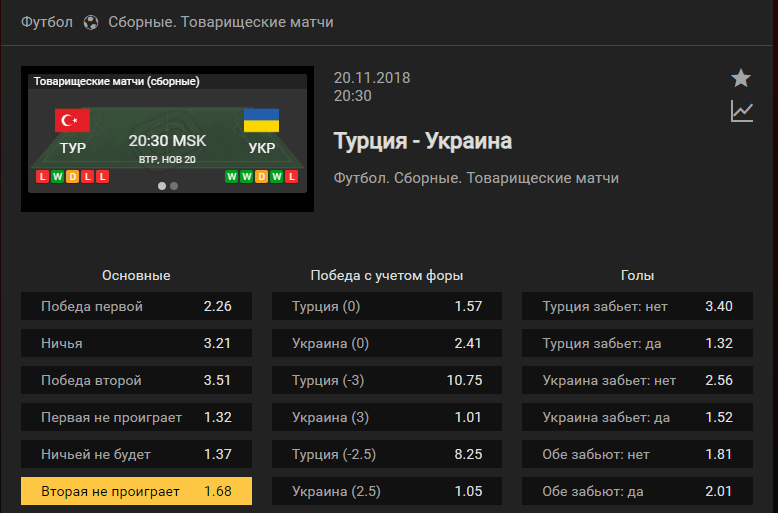Viewport: 778px width, 513px height.
Task: Click the 20.11.2018 match date
Action: point(372,78)
